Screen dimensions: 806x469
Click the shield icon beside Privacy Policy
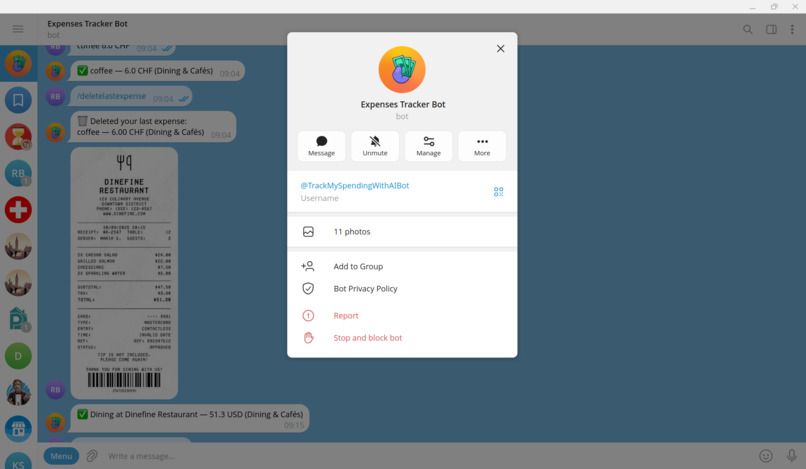coord(308,288)
